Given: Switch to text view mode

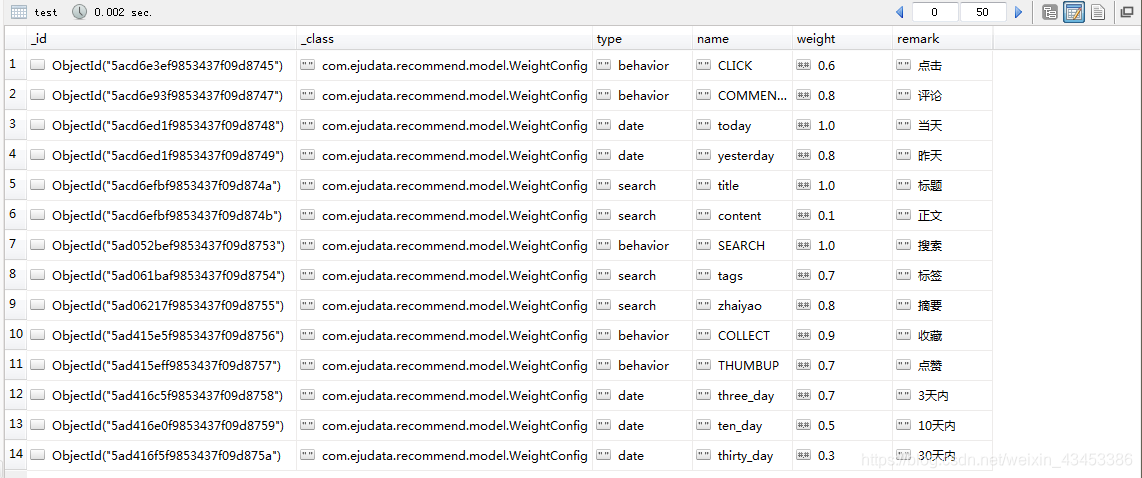Looking at the screenshot, I should tap(1098, 12).
